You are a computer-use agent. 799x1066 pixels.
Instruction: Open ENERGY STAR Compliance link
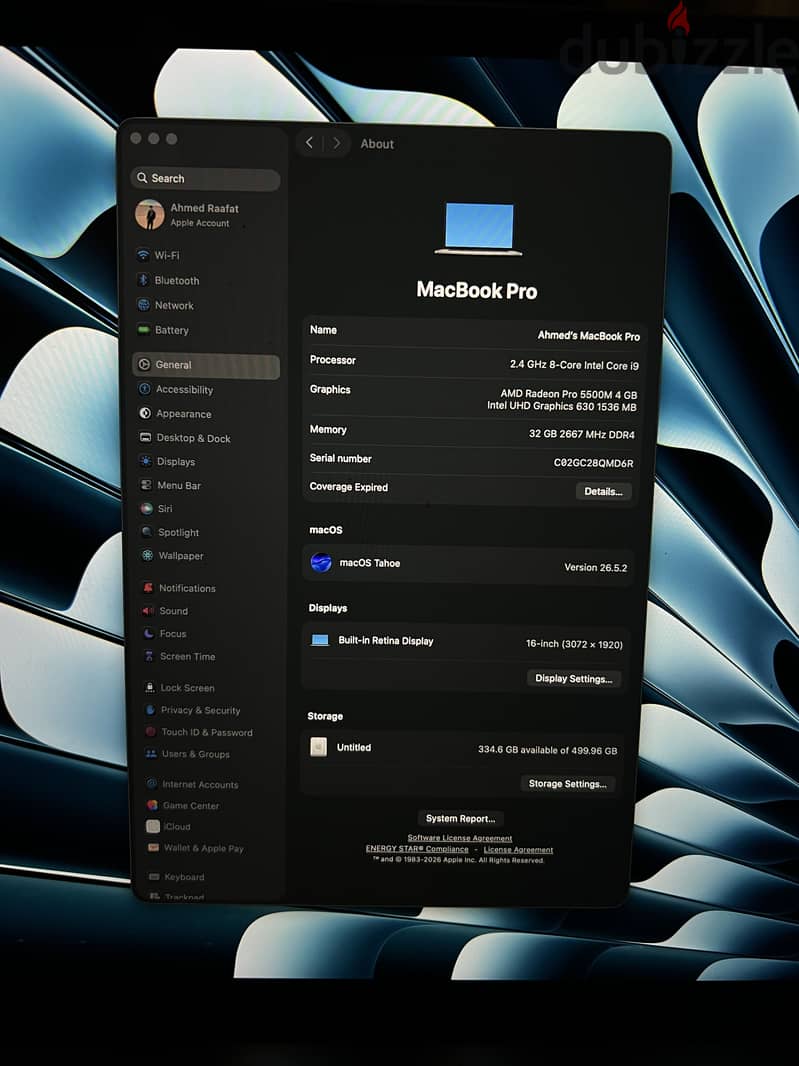pyautogui.click(x=417, y=848)
